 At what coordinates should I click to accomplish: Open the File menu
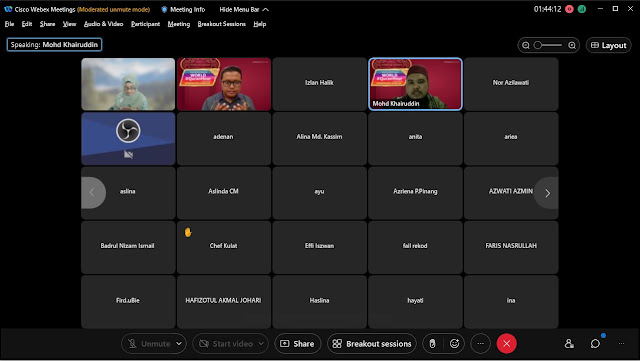point(9,24)
